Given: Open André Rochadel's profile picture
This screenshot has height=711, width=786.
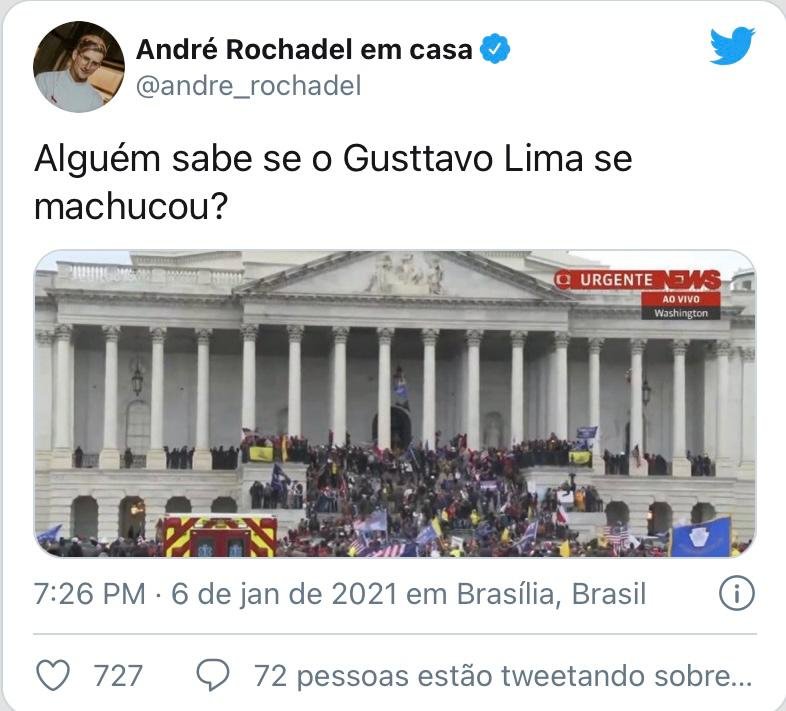Looking at the screenshot, I should (x=79, y=67).
